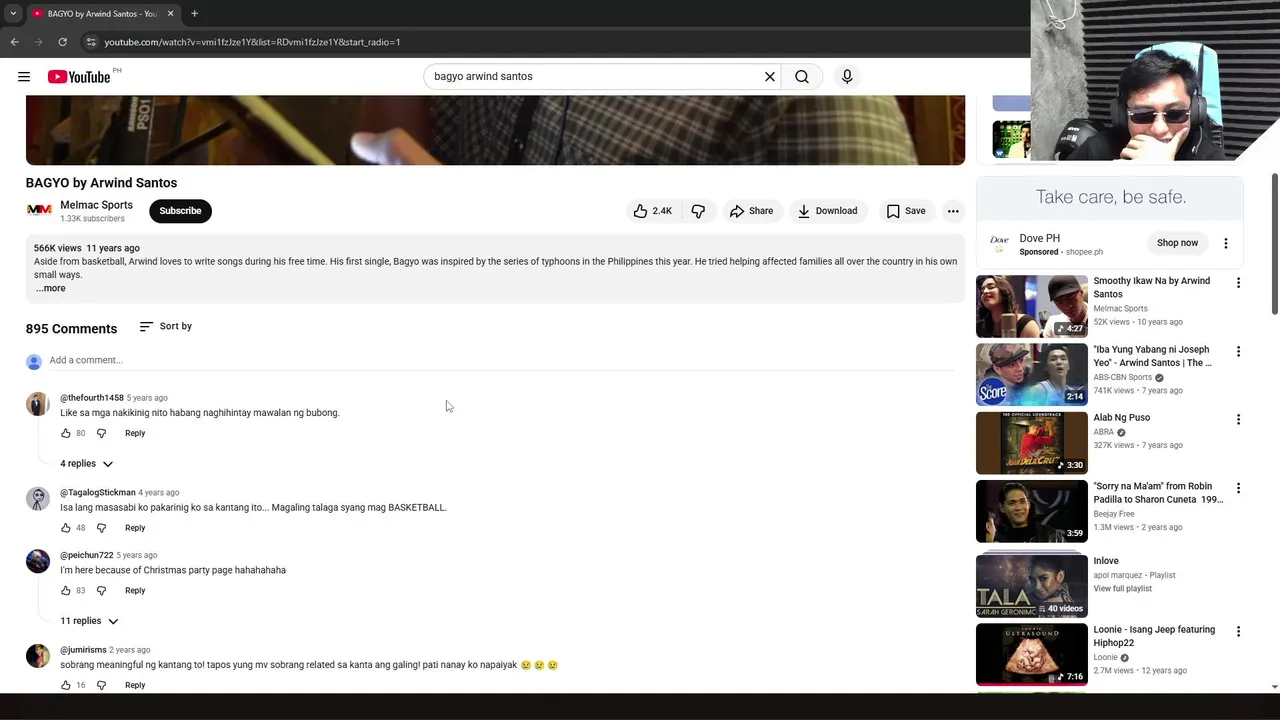Like the comment by @jumirisms
This screenshot has height=720, width=1280.
(x=66, y=685)
